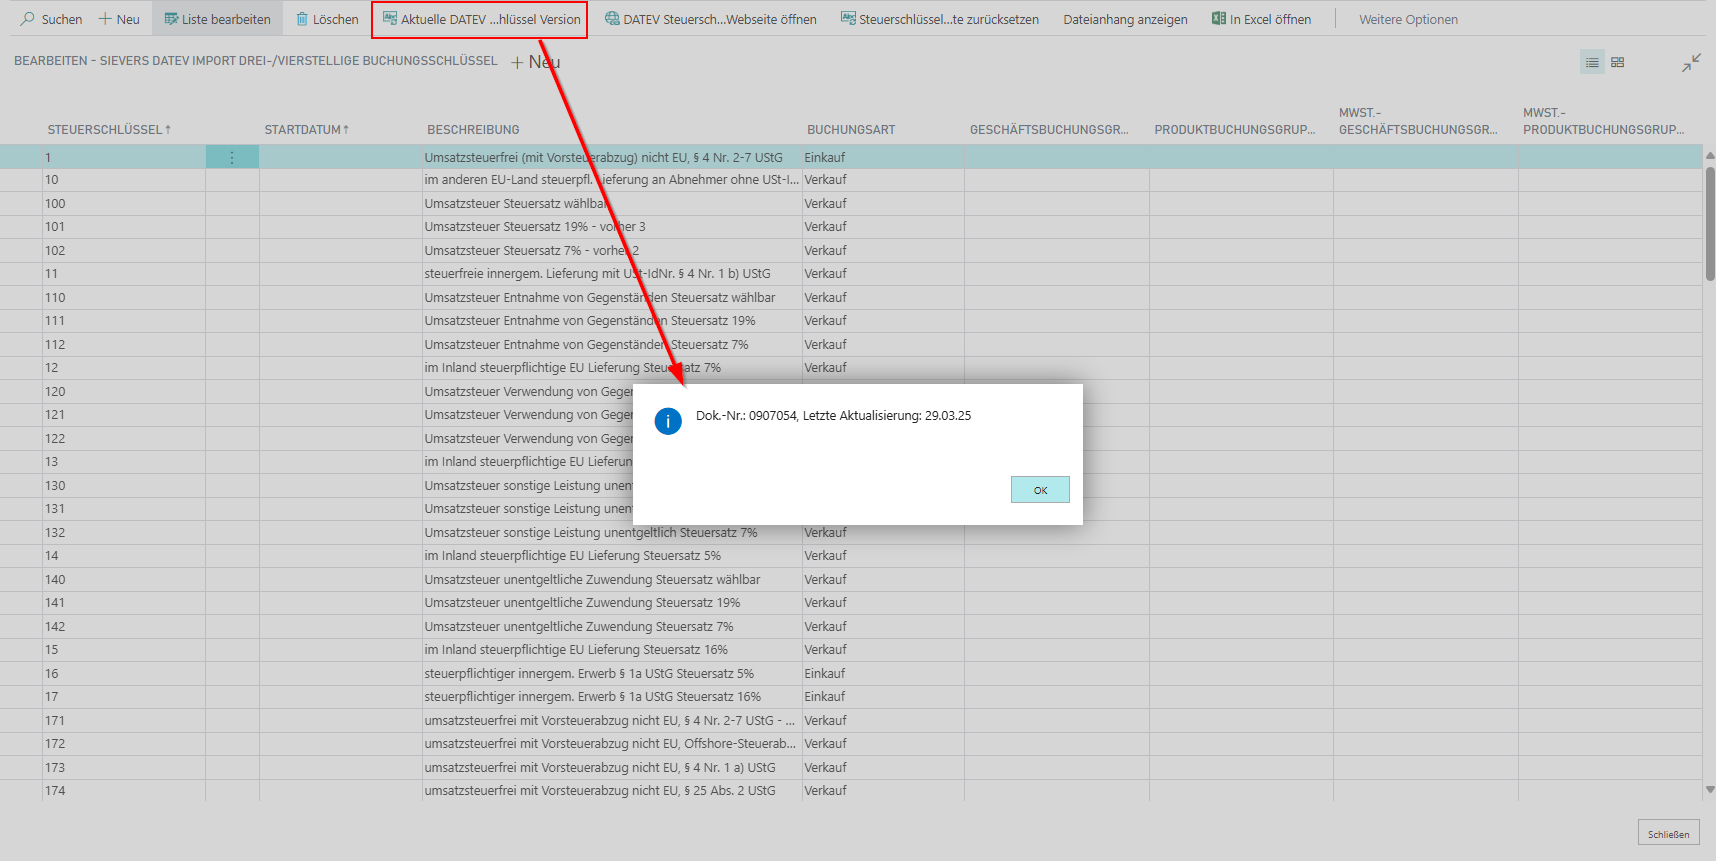Screen dimensions: 1716x861
Task: Select the Steuerschlüssel 174 row cell
Action: pyautogui.click(x=122, y=791)
